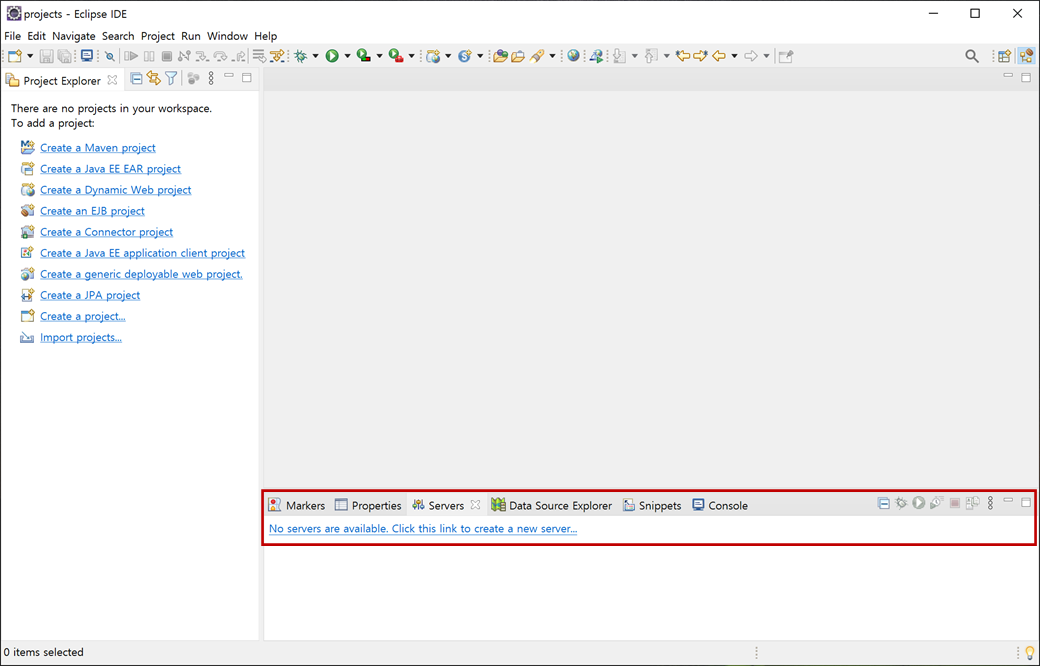The width and height of the screenshot is (1040, 666).
Task: Click Create a Dynamic Web project link
Action: pos(115,190)
